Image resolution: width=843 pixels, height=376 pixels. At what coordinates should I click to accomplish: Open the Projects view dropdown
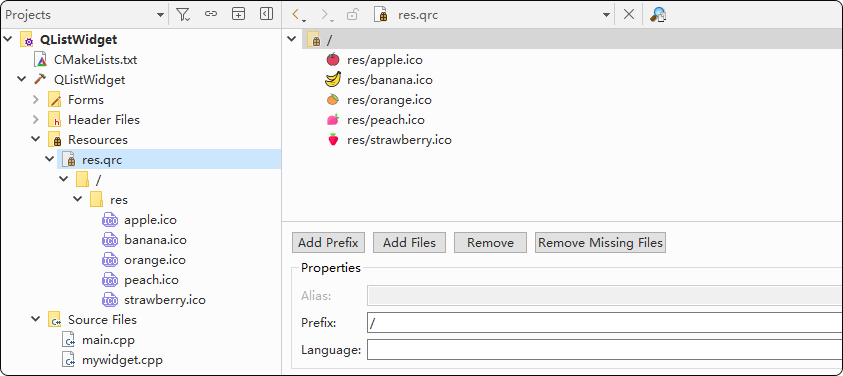point(160,15)
